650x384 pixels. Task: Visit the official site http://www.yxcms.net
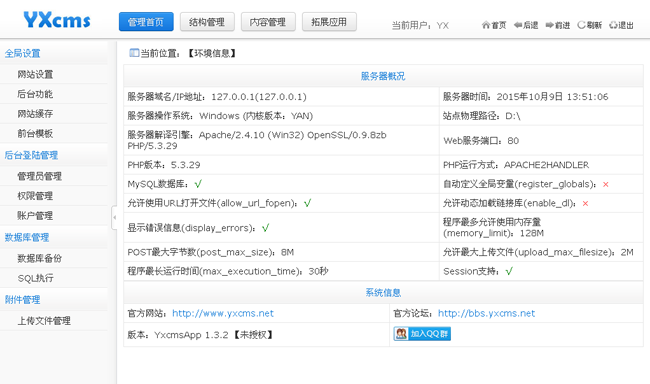223,314
